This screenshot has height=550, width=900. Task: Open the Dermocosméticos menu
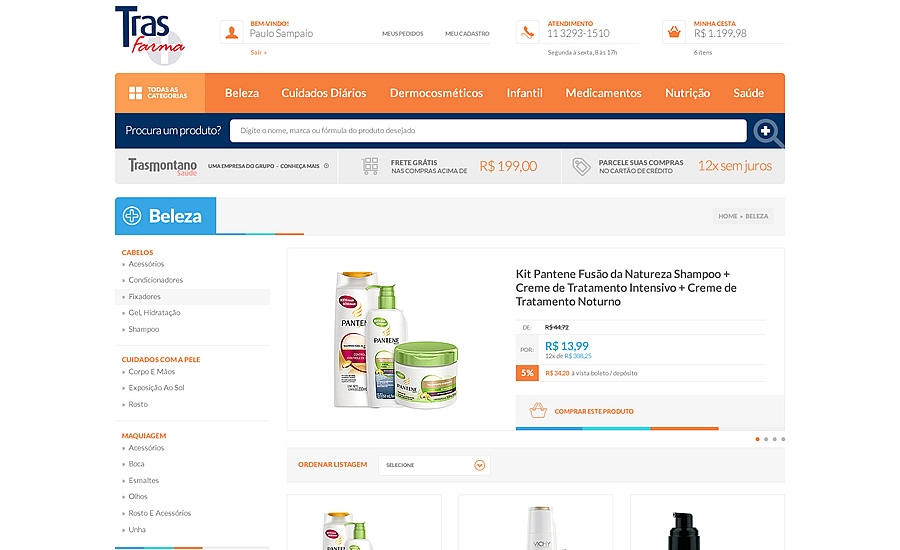point(436,93)
